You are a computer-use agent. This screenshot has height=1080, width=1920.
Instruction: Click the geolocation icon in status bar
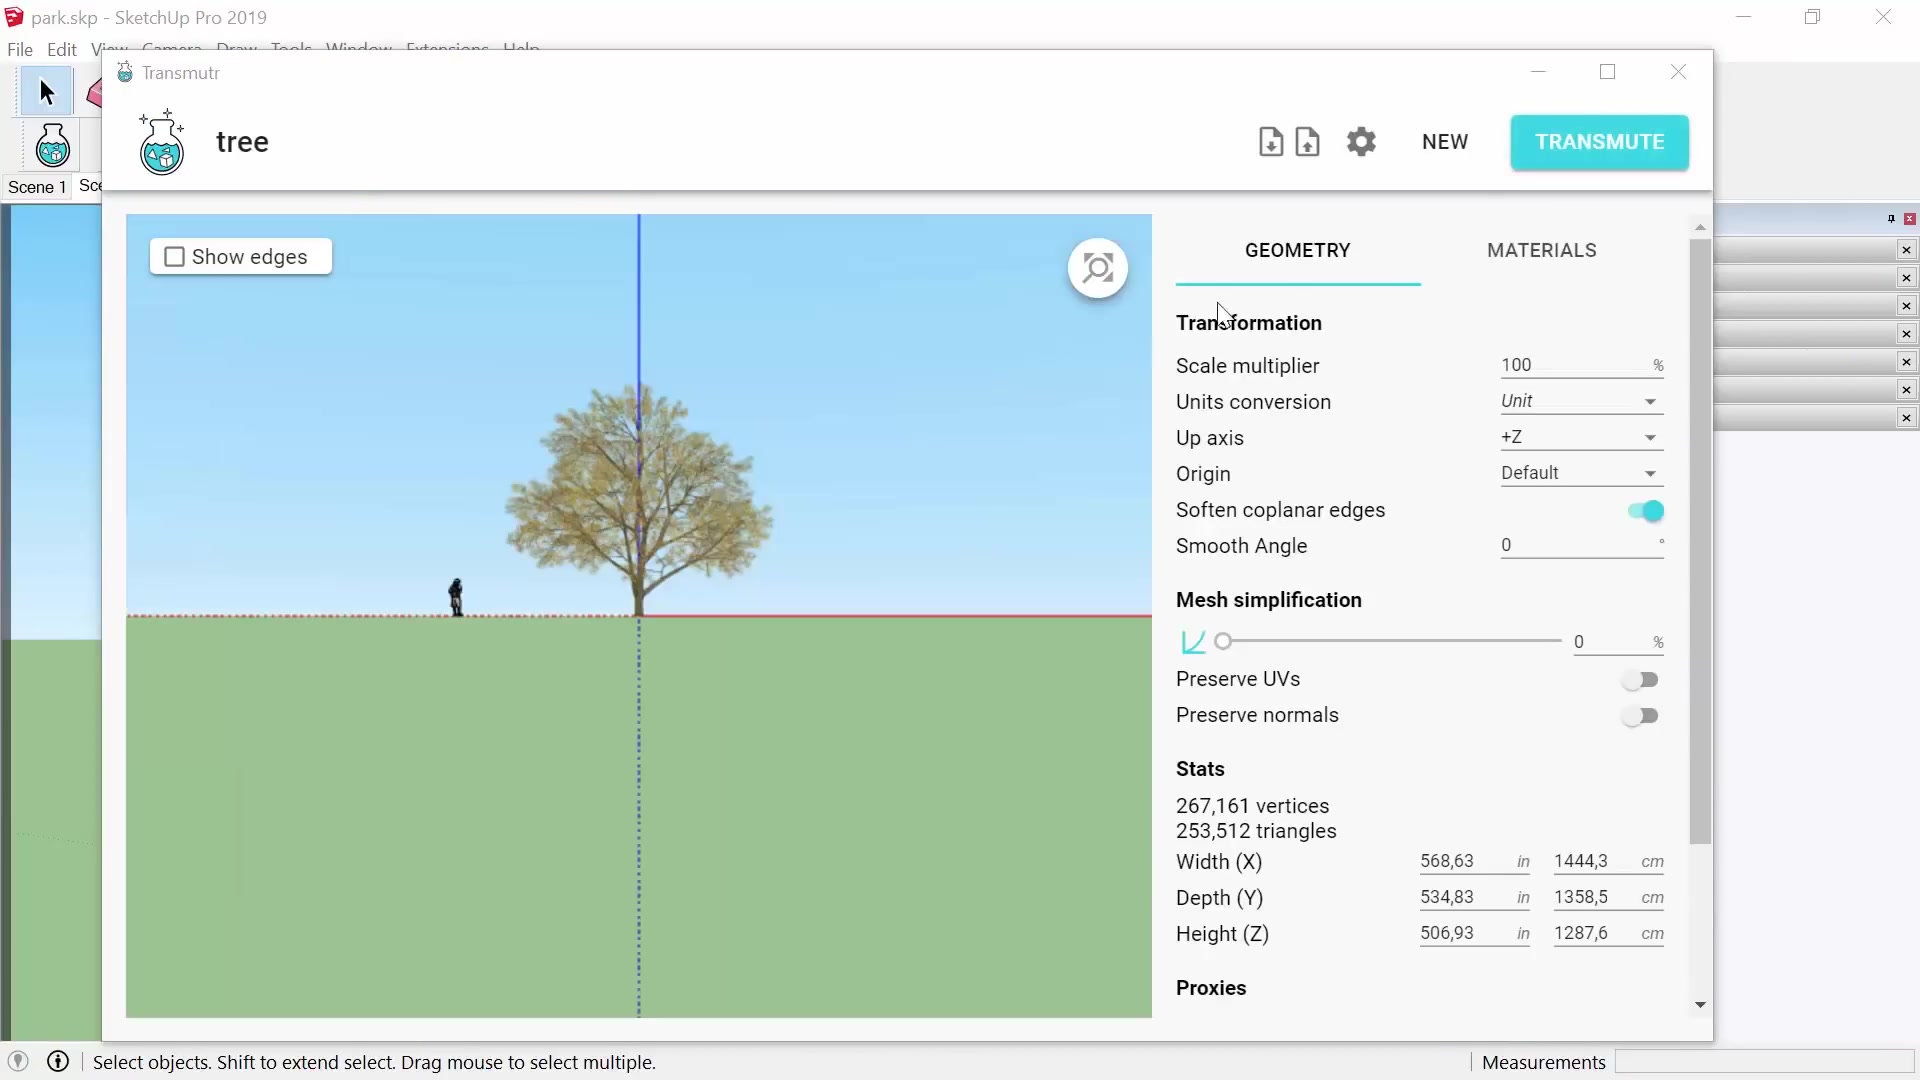click(18, 1062)
